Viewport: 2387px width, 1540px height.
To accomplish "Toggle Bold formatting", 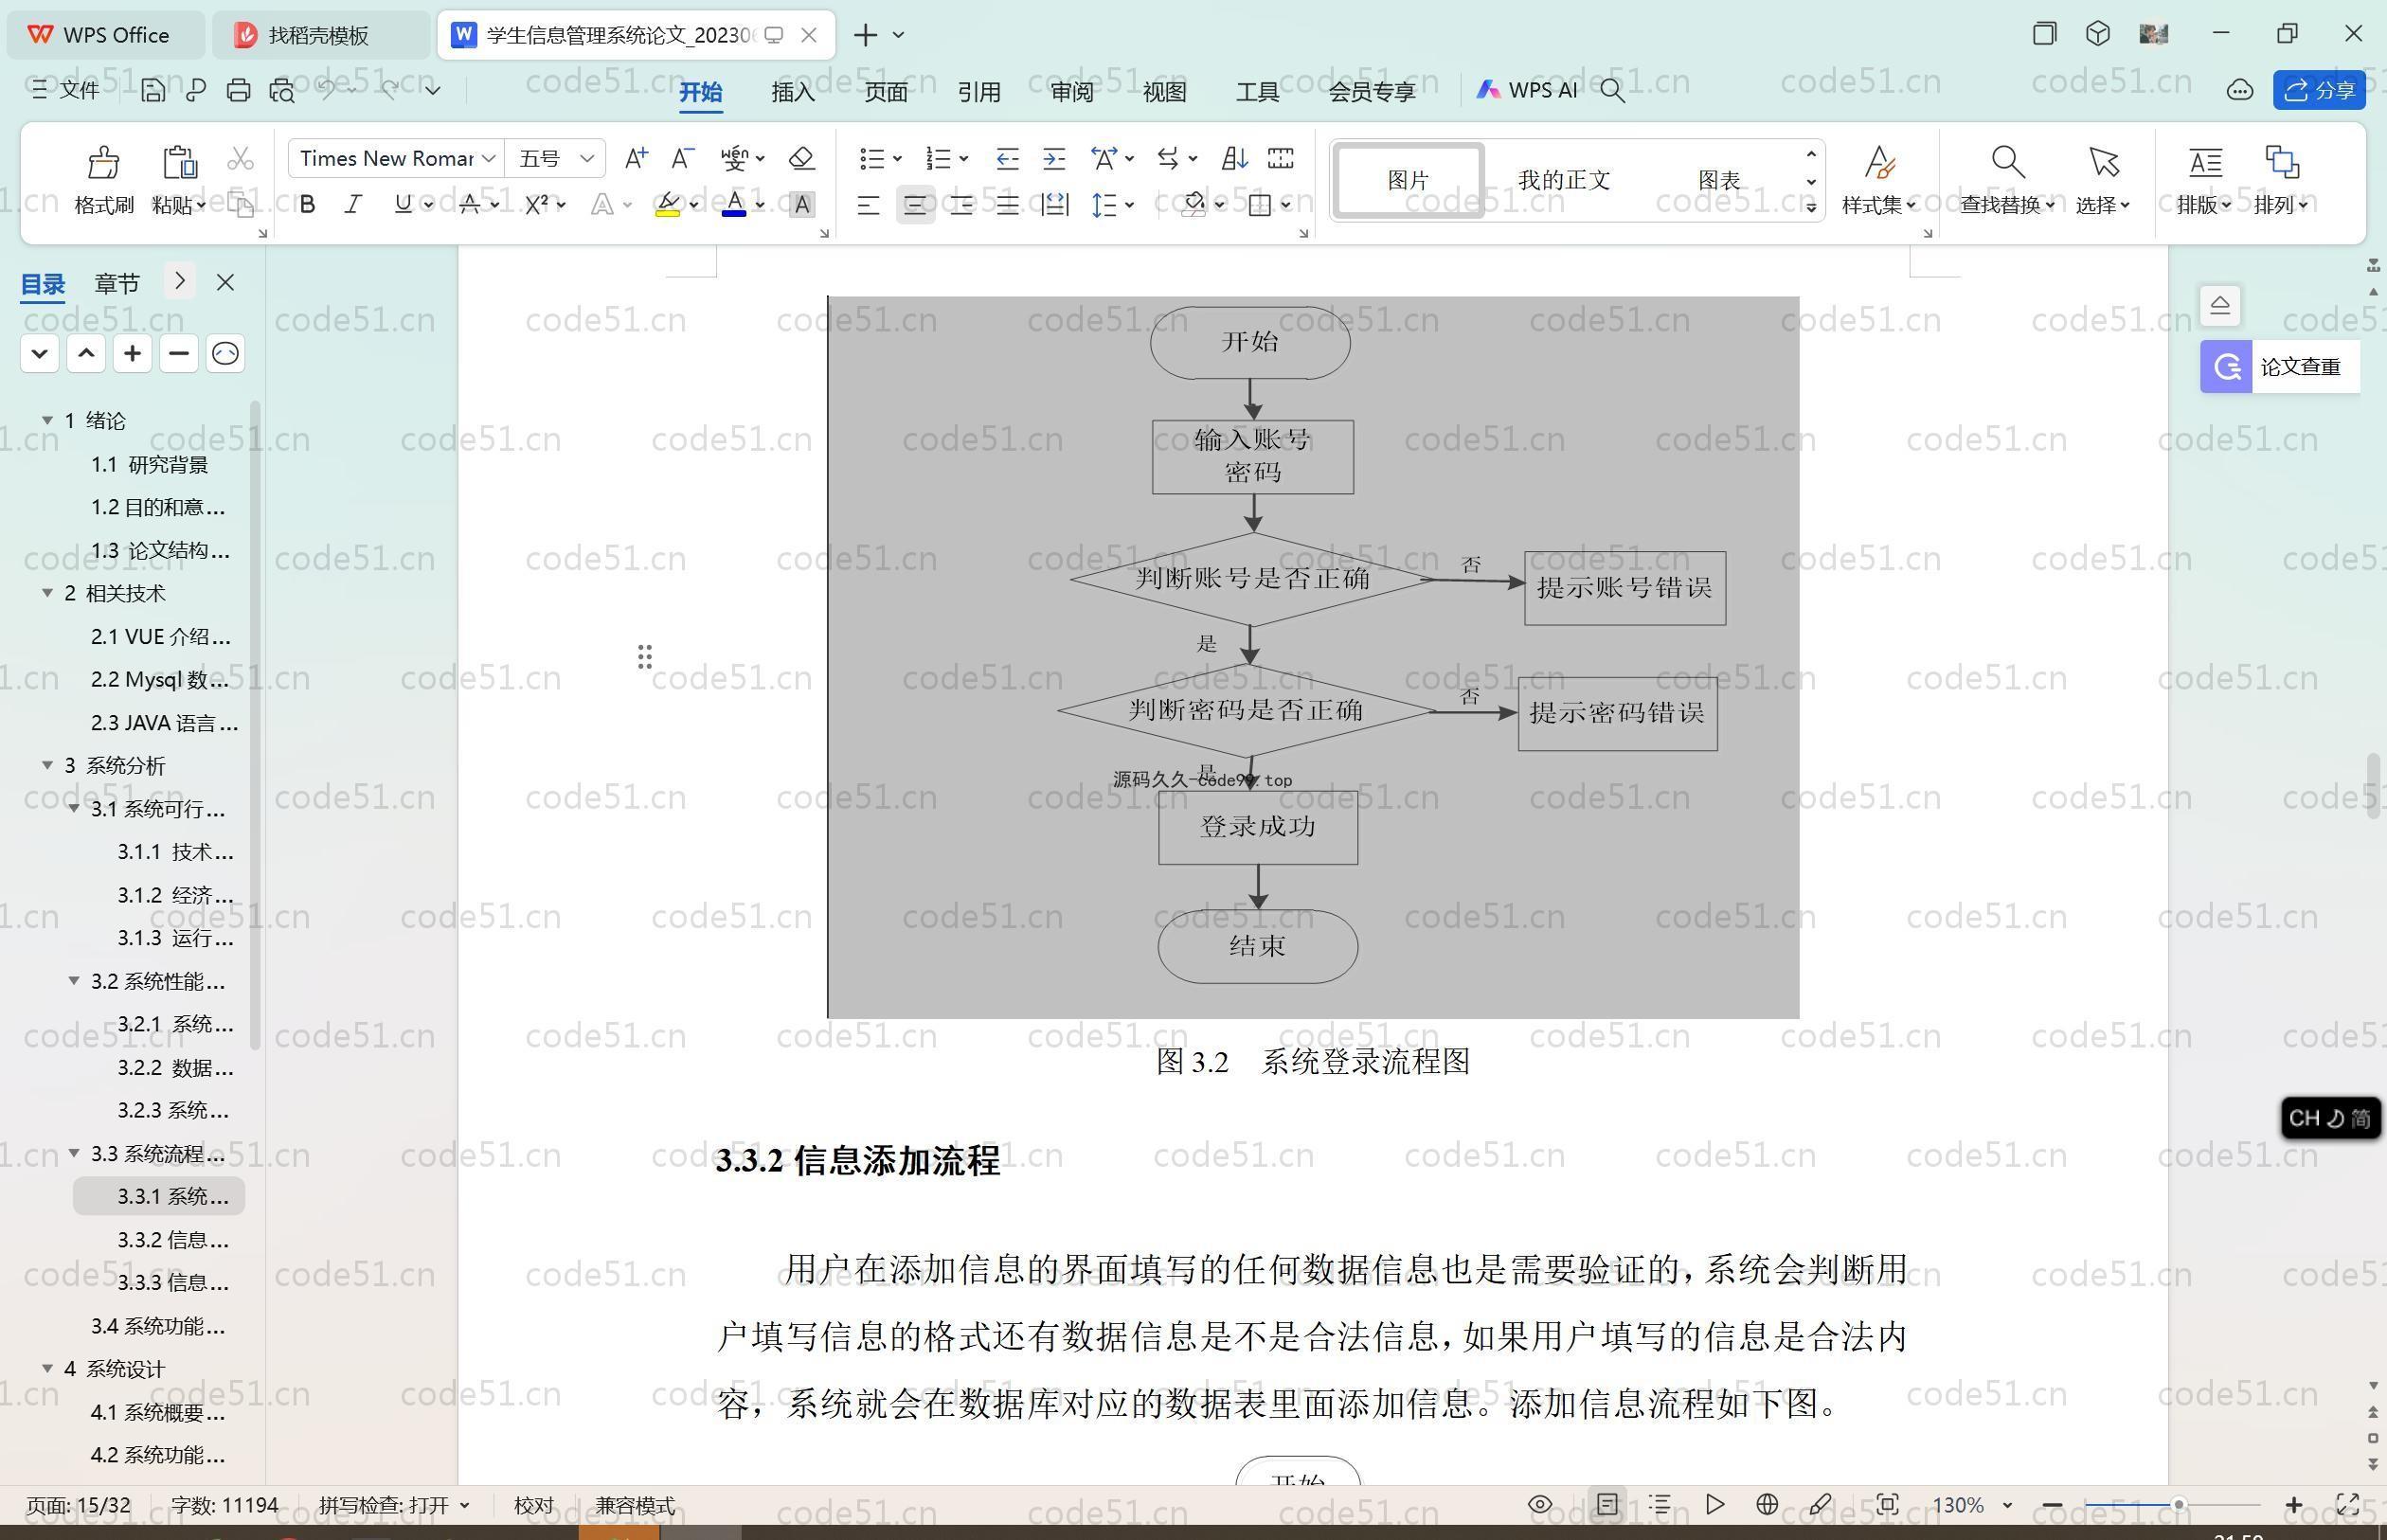I will (308, 205).
